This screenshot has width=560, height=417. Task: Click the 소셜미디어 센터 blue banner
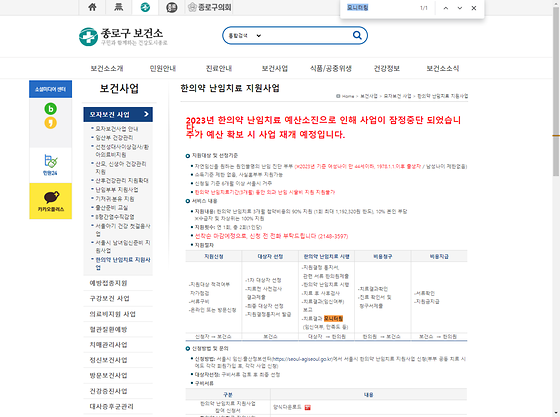click(x=50, y=89)
